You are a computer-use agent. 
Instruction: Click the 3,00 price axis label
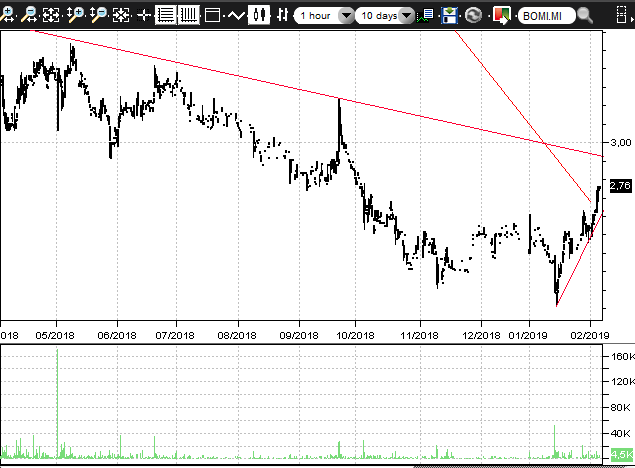pyautogui.click(x=621, y=143)
